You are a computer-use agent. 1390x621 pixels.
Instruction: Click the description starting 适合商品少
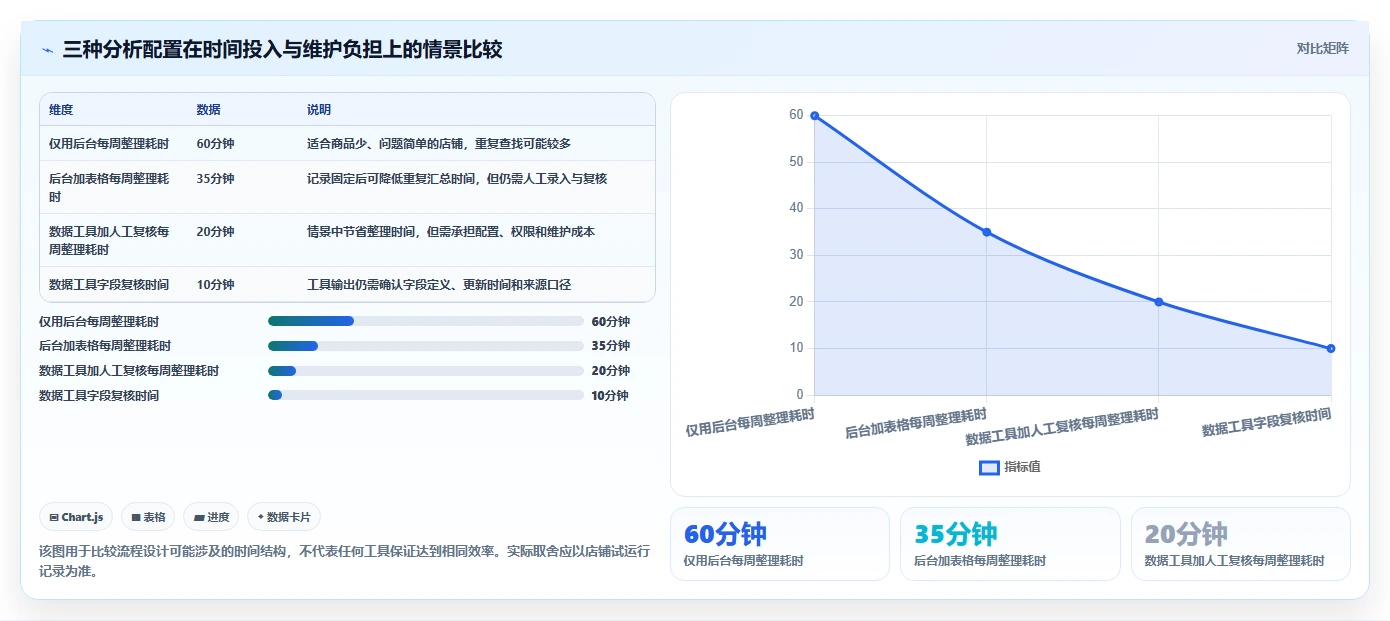click(439, 144)
